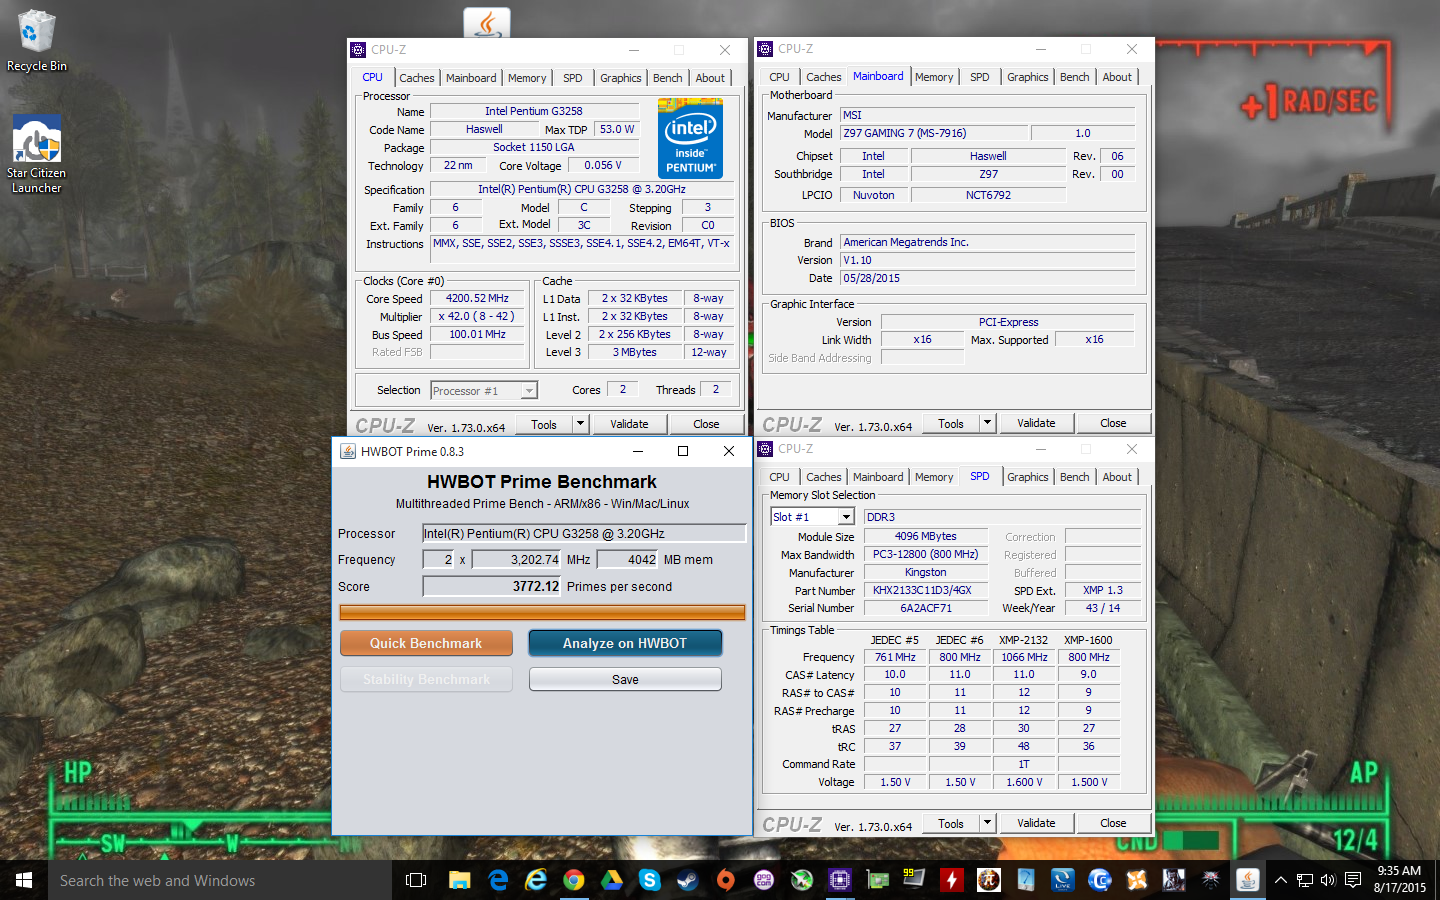
Task: Open Task View from the taskbar
Action: point(416,880)
